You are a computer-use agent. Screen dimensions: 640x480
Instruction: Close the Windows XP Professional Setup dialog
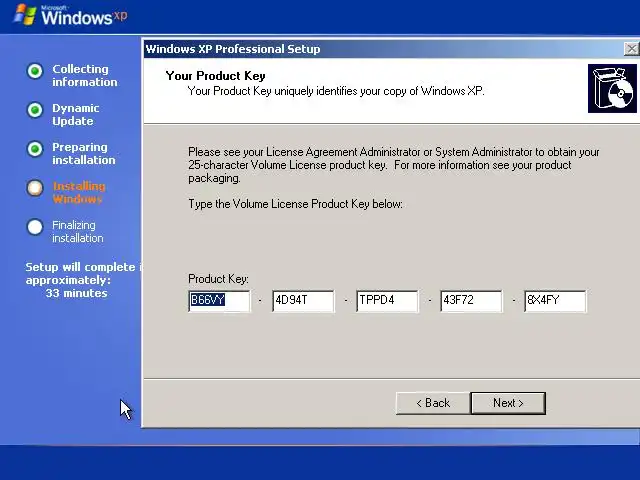pyautogui.click(x=631, y=49)
